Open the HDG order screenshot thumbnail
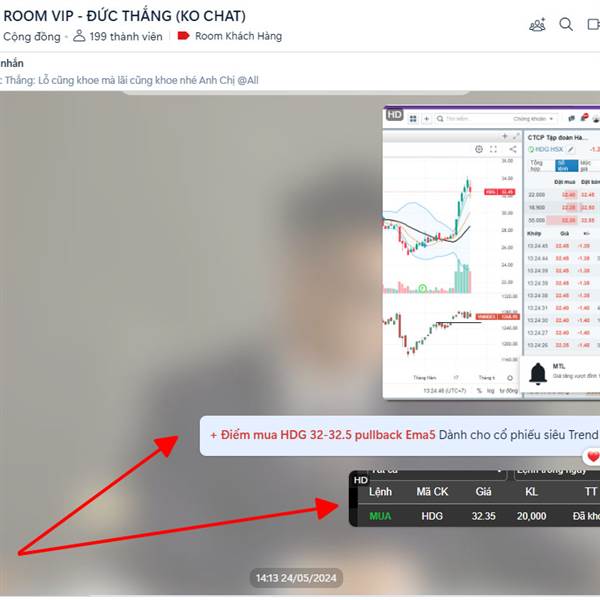 (475, 499)
